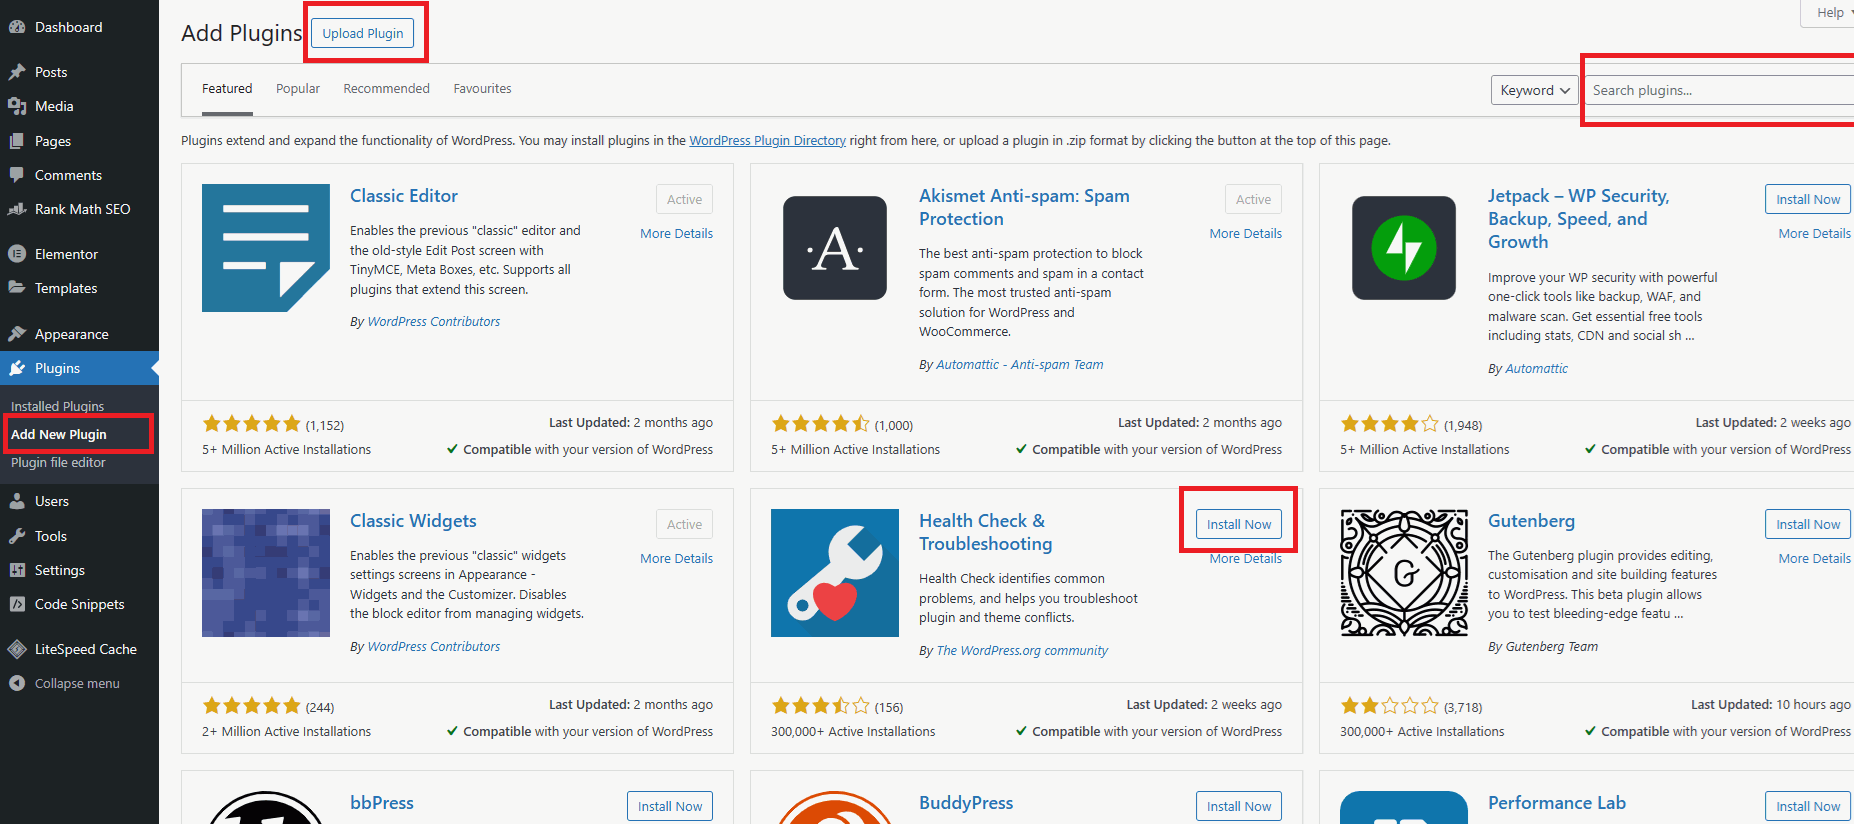View More Details for Jetpack
This screenshot has height=824, width=1854.
point(1815,233)
